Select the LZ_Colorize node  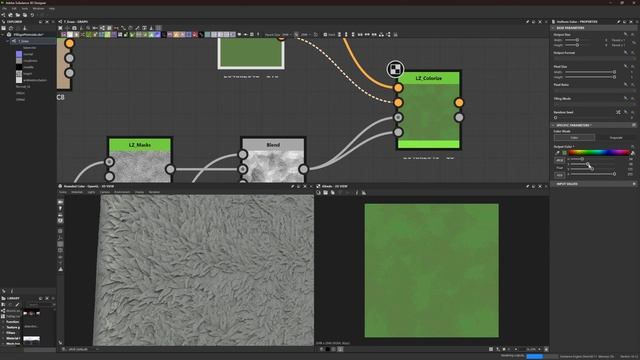click(429, 110)
